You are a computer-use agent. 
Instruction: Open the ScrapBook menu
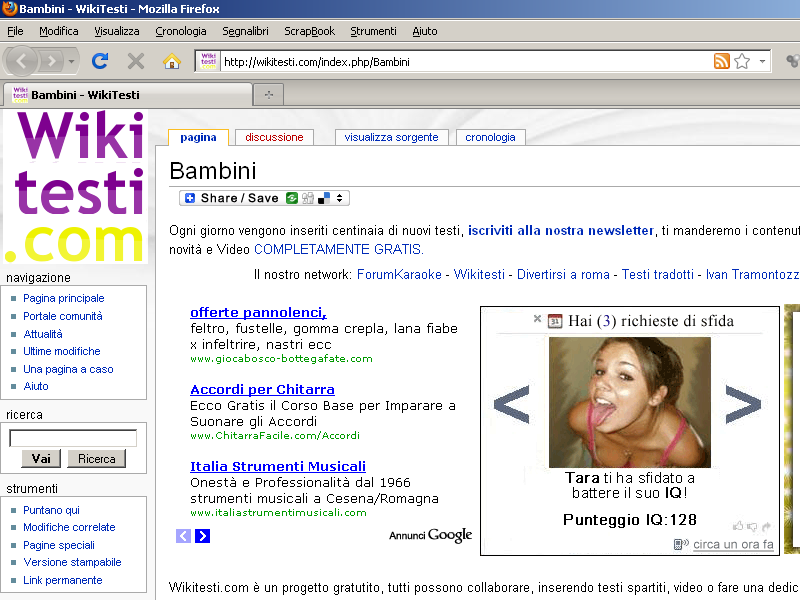pos(309,31)
